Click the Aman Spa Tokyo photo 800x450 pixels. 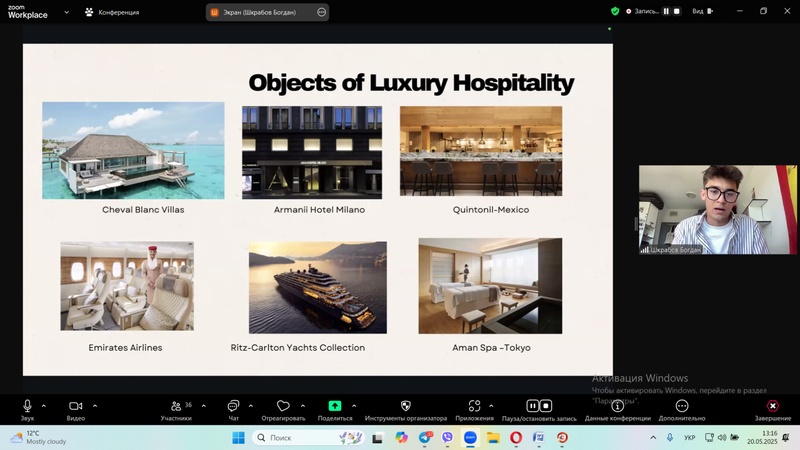pos(490,286)
